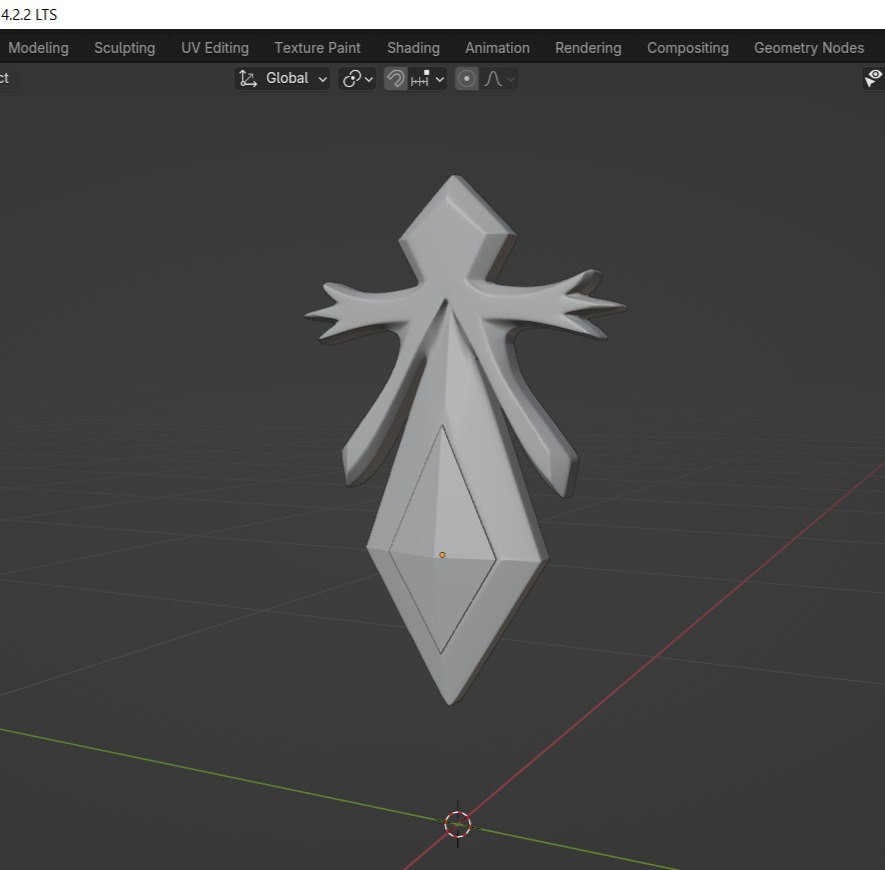Switch to the Modeling workspace tab
The image size is (885, 870).
(x=38, y=48)
